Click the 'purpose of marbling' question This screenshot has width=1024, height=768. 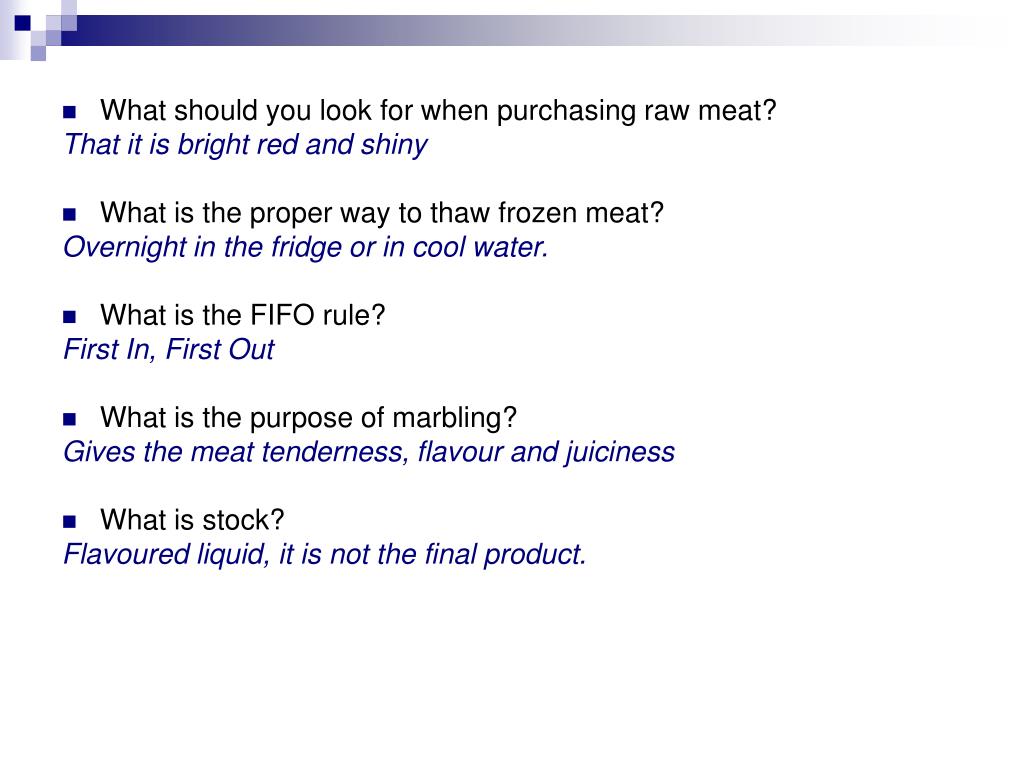(308, 418)
